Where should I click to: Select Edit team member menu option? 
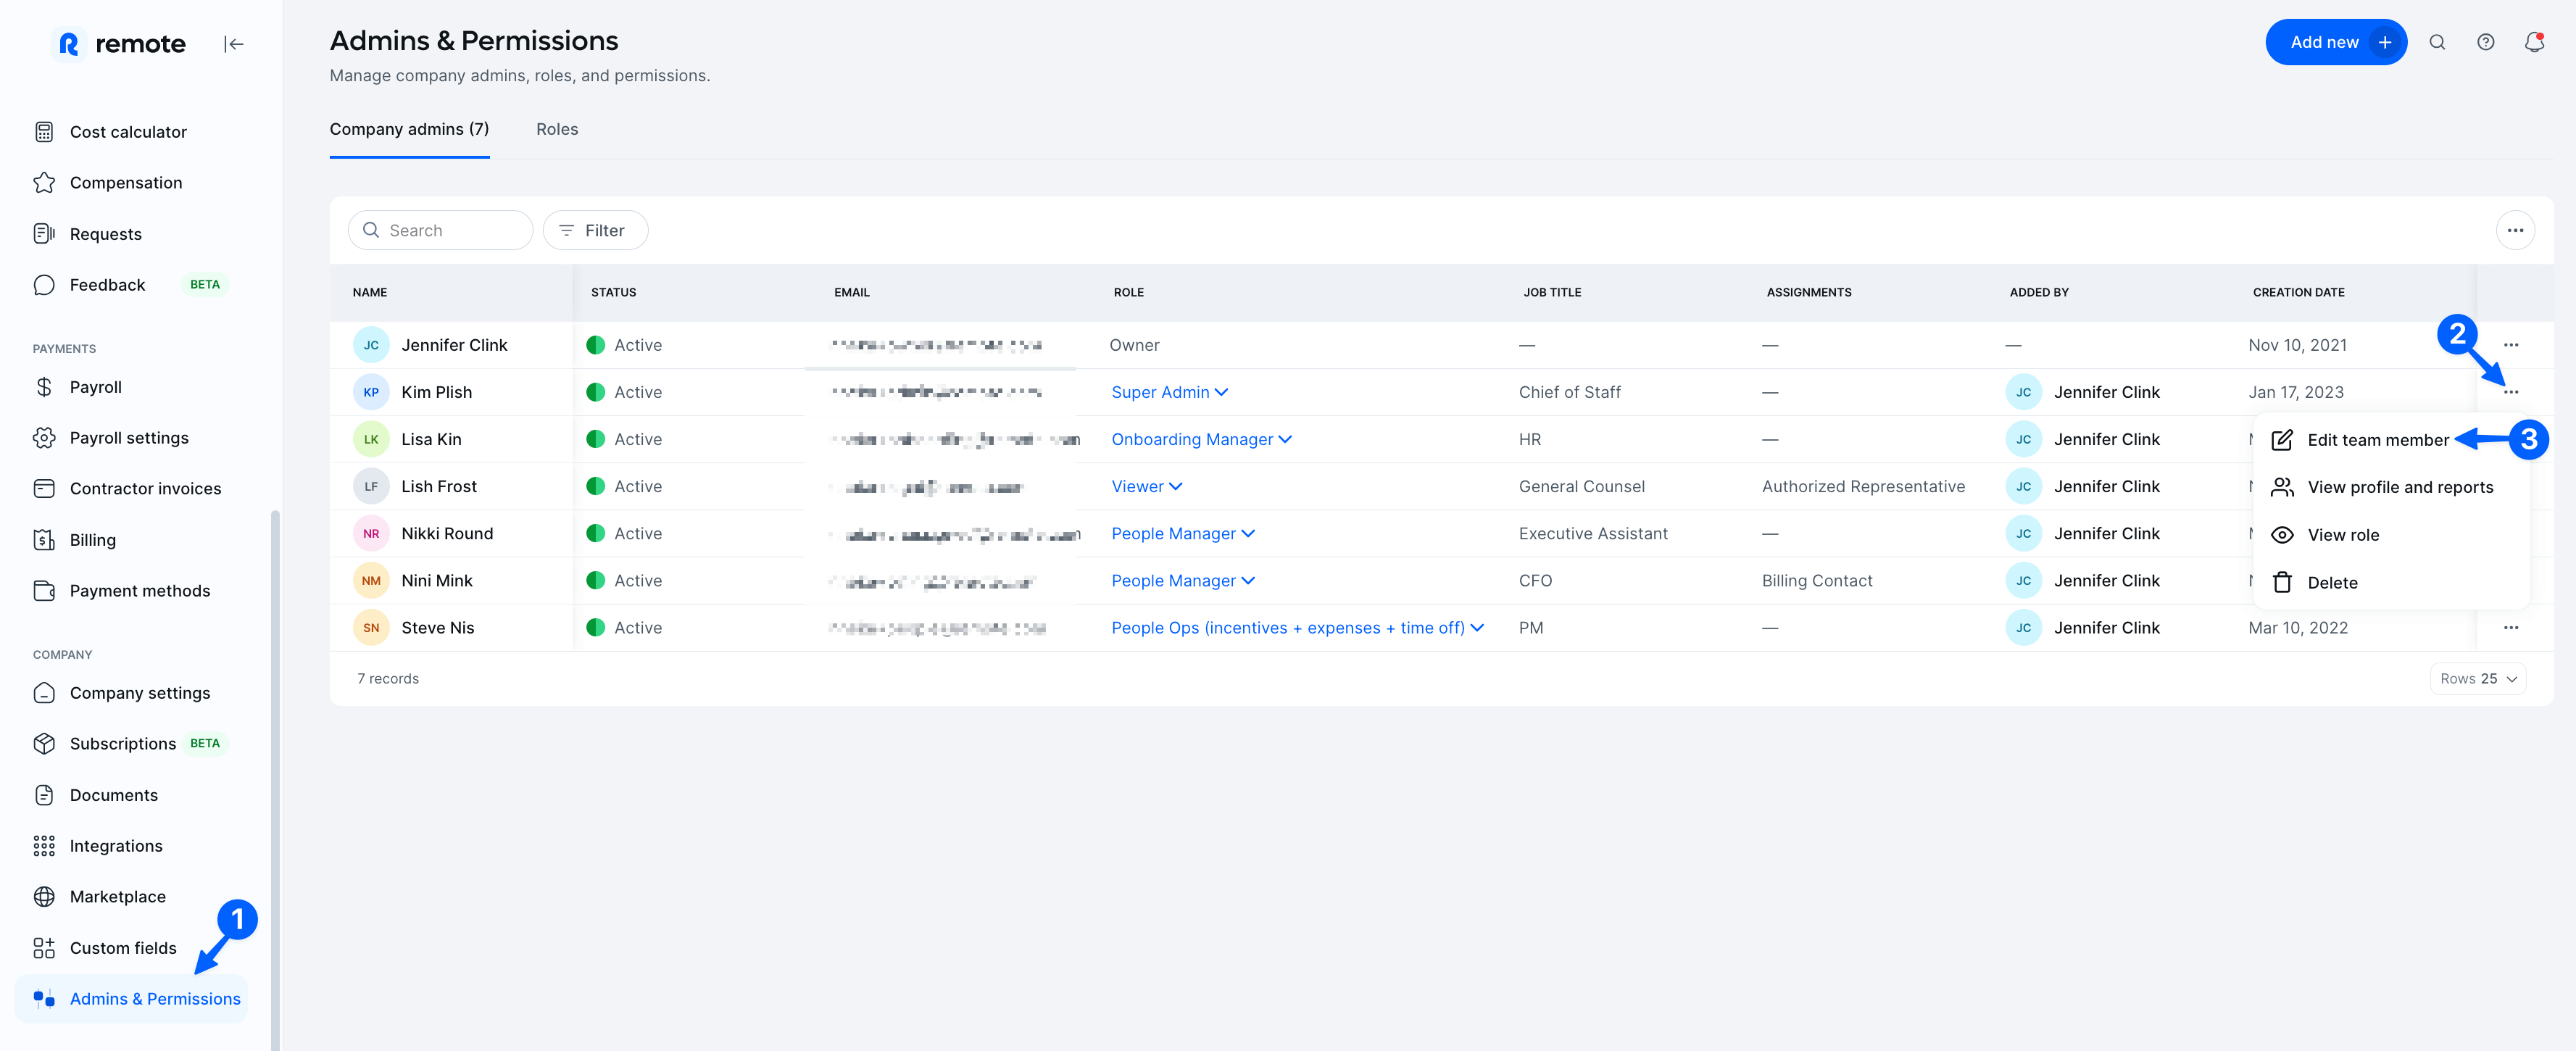(x=2377, y=440)
